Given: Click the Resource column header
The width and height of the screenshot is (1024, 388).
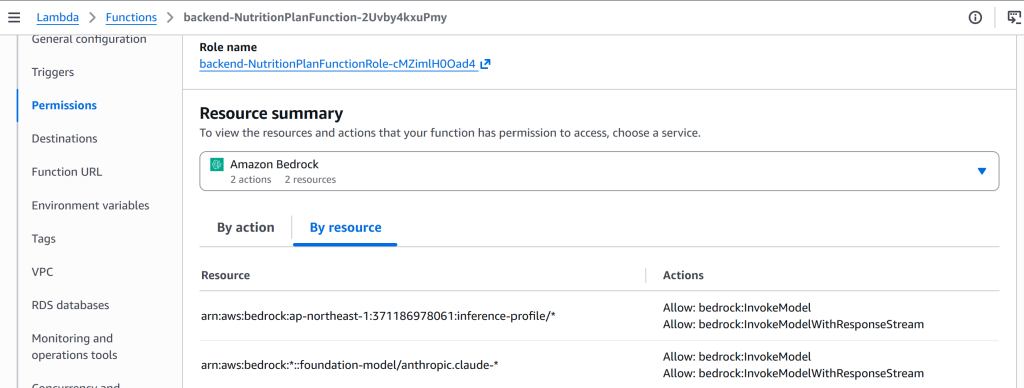Looking at the screenshot, I should [x=225, y=275].
